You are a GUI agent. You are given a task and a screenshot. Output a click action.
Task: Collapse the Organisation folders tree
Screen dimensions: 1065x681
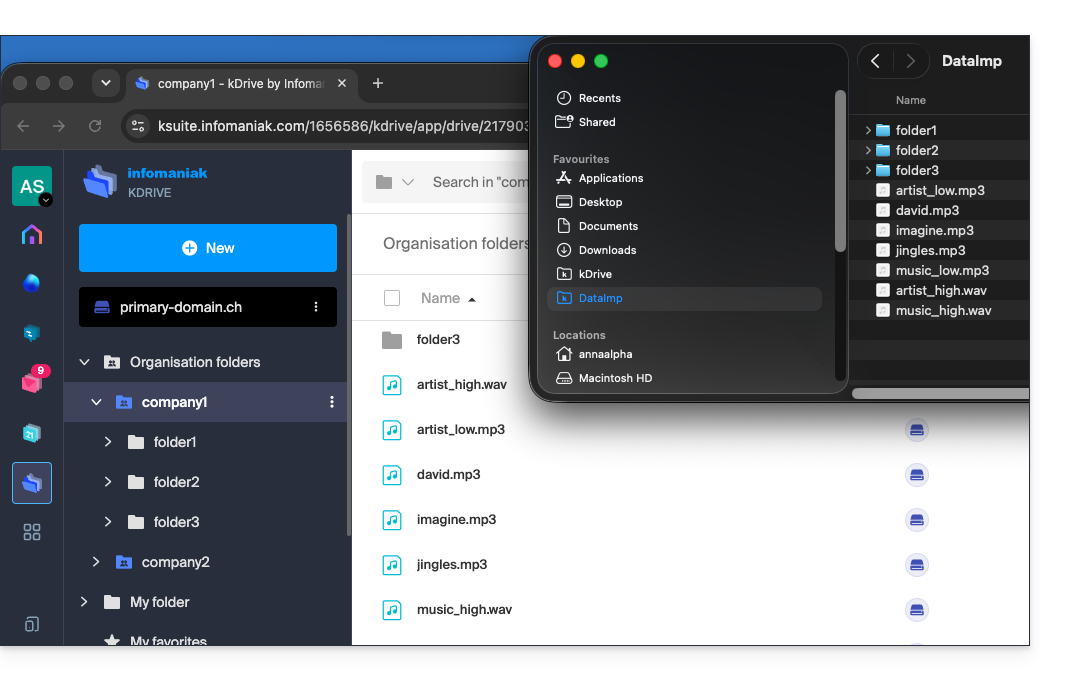pos(84,362)
